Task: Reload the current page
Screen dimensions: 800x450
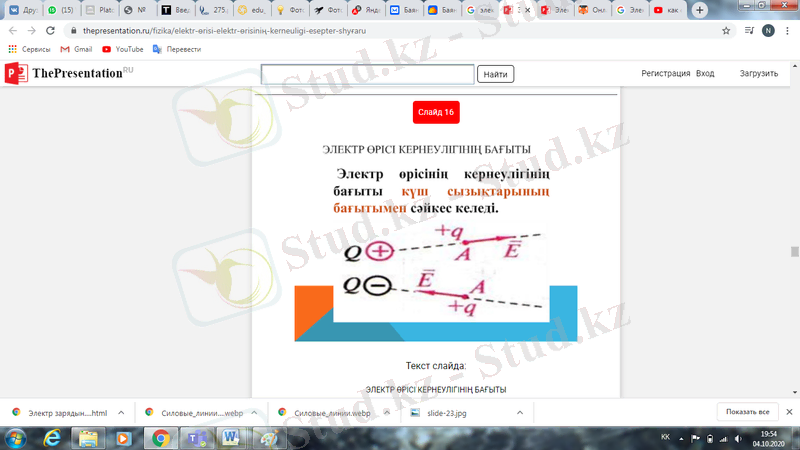Action: (x=50, y=31)
